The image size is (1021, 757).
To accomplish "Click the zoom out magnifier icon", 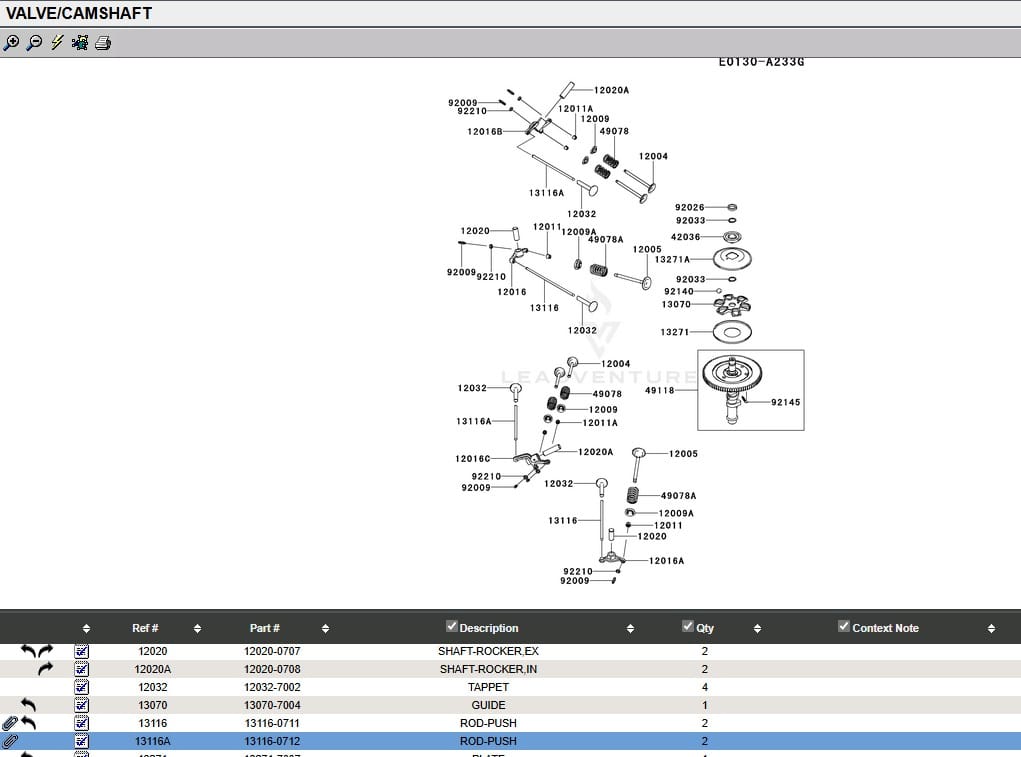I will tap(34, 43).
